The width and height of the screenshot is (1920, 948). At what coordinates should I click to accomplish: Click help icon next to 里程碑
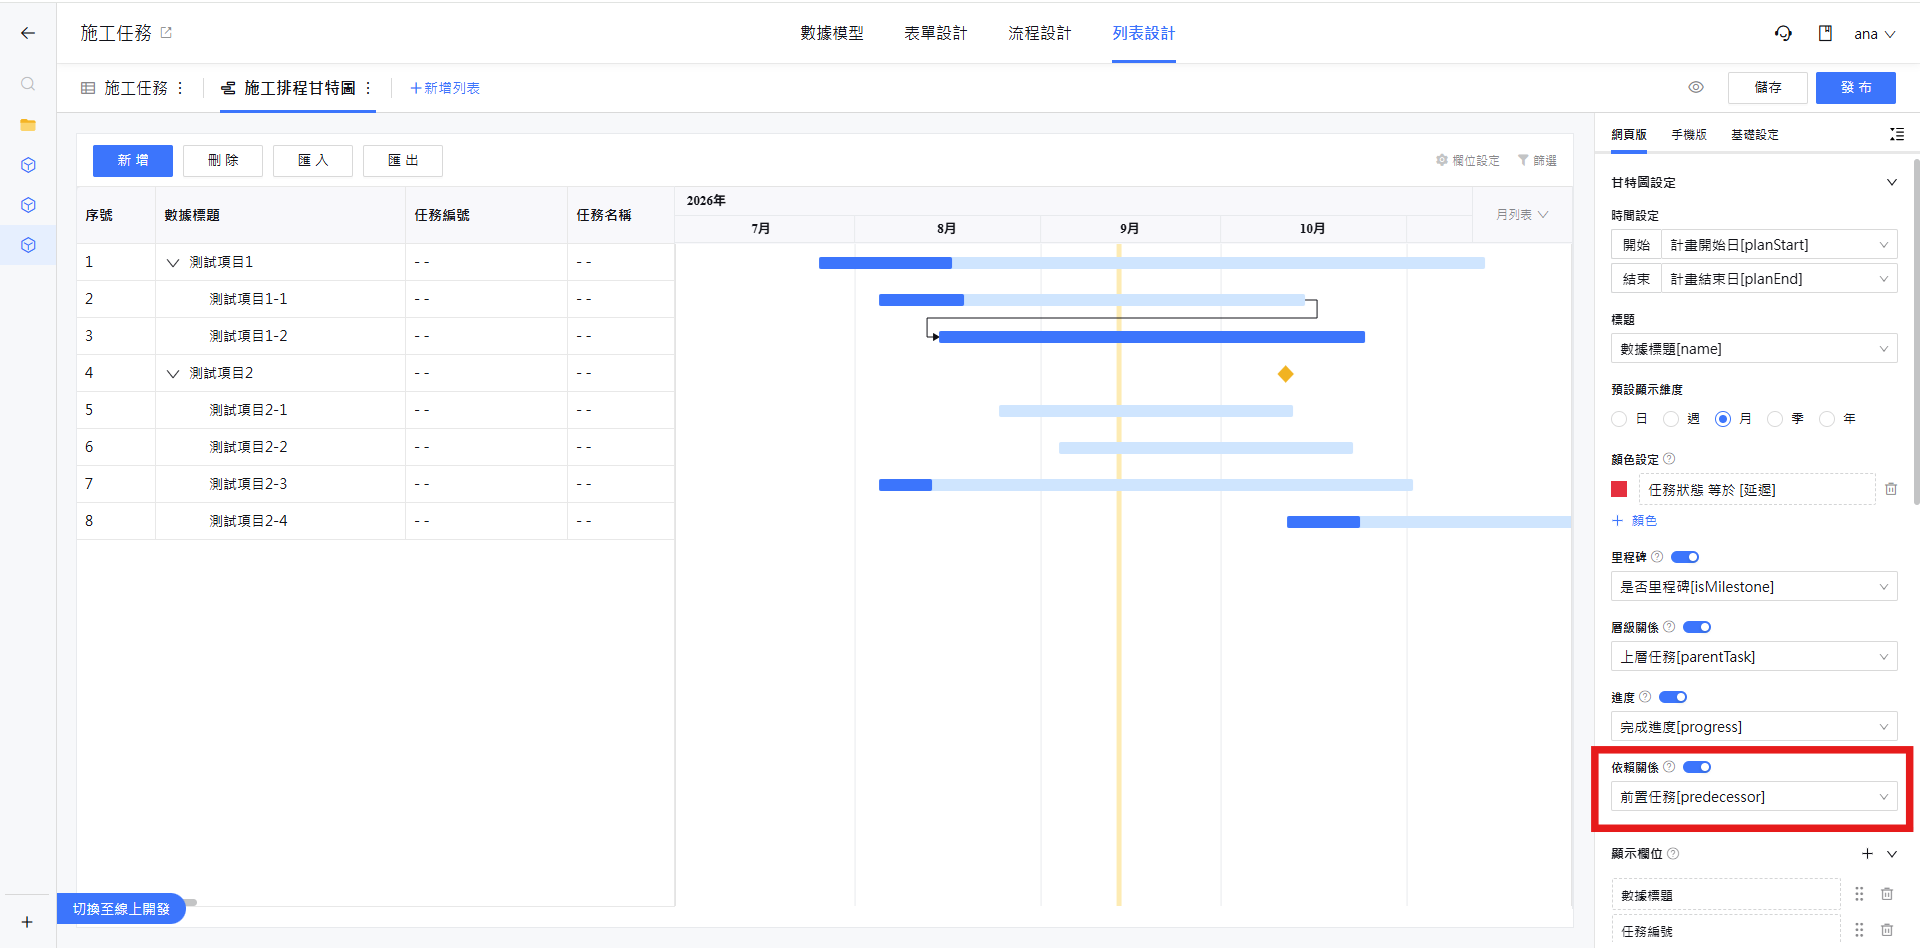click(x=1657, y=557)
